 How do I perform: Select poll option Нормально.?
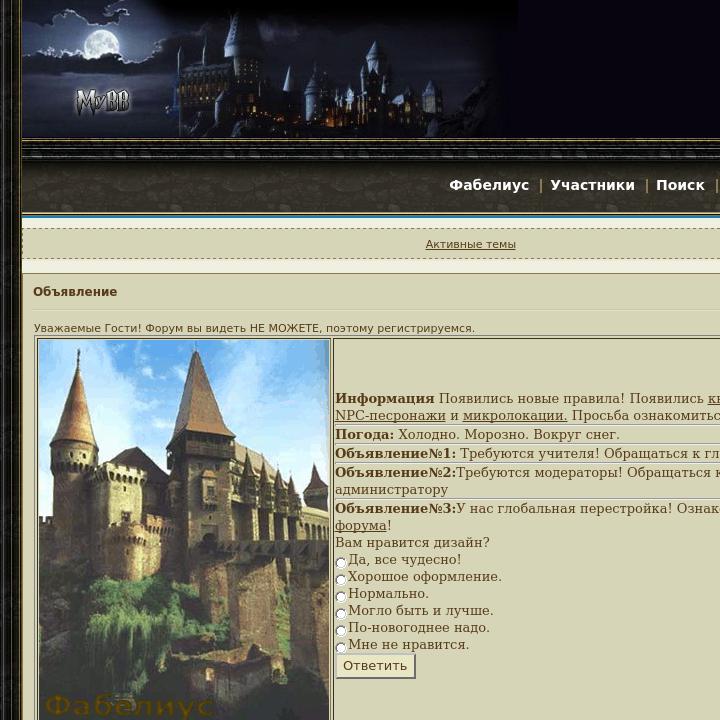tap(341, 596)
